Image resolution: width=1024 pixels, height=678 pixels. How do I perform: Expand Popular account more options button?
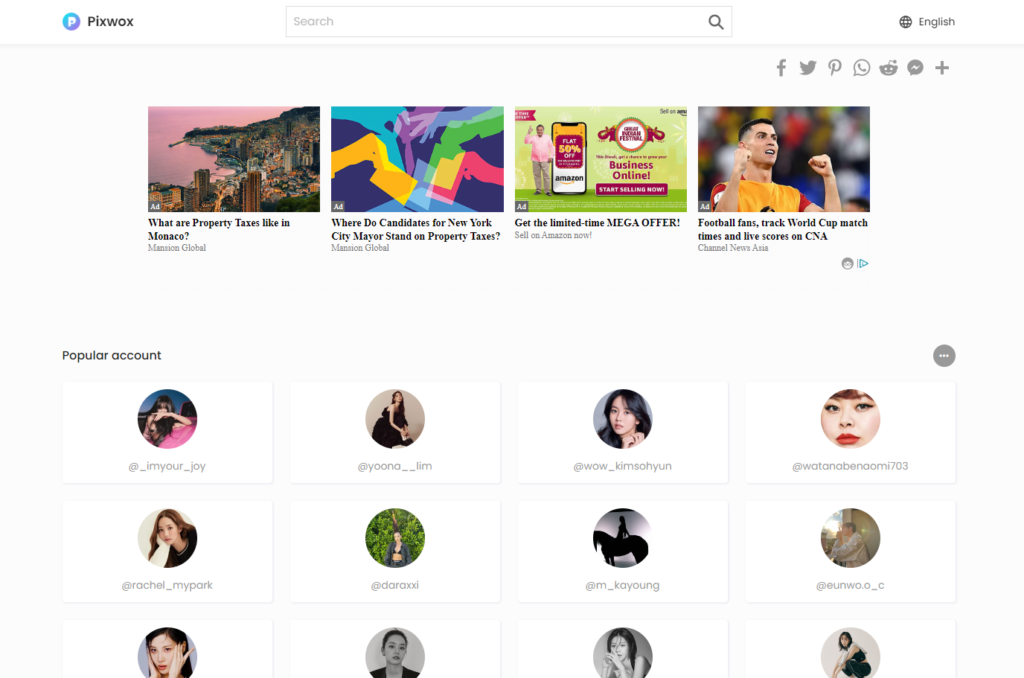tap(944, 356)
